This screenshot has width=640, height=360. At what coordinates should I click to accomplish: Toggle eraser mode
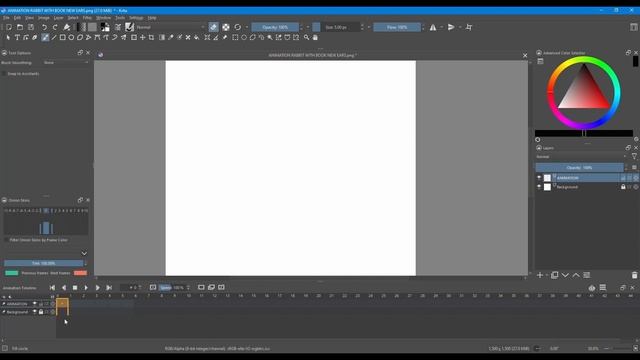click(213, 27)
